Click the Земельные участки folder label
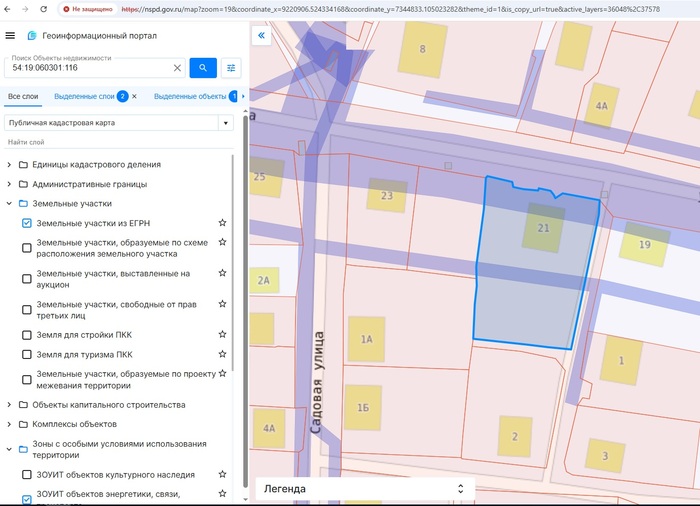 [x=72, y=204]
